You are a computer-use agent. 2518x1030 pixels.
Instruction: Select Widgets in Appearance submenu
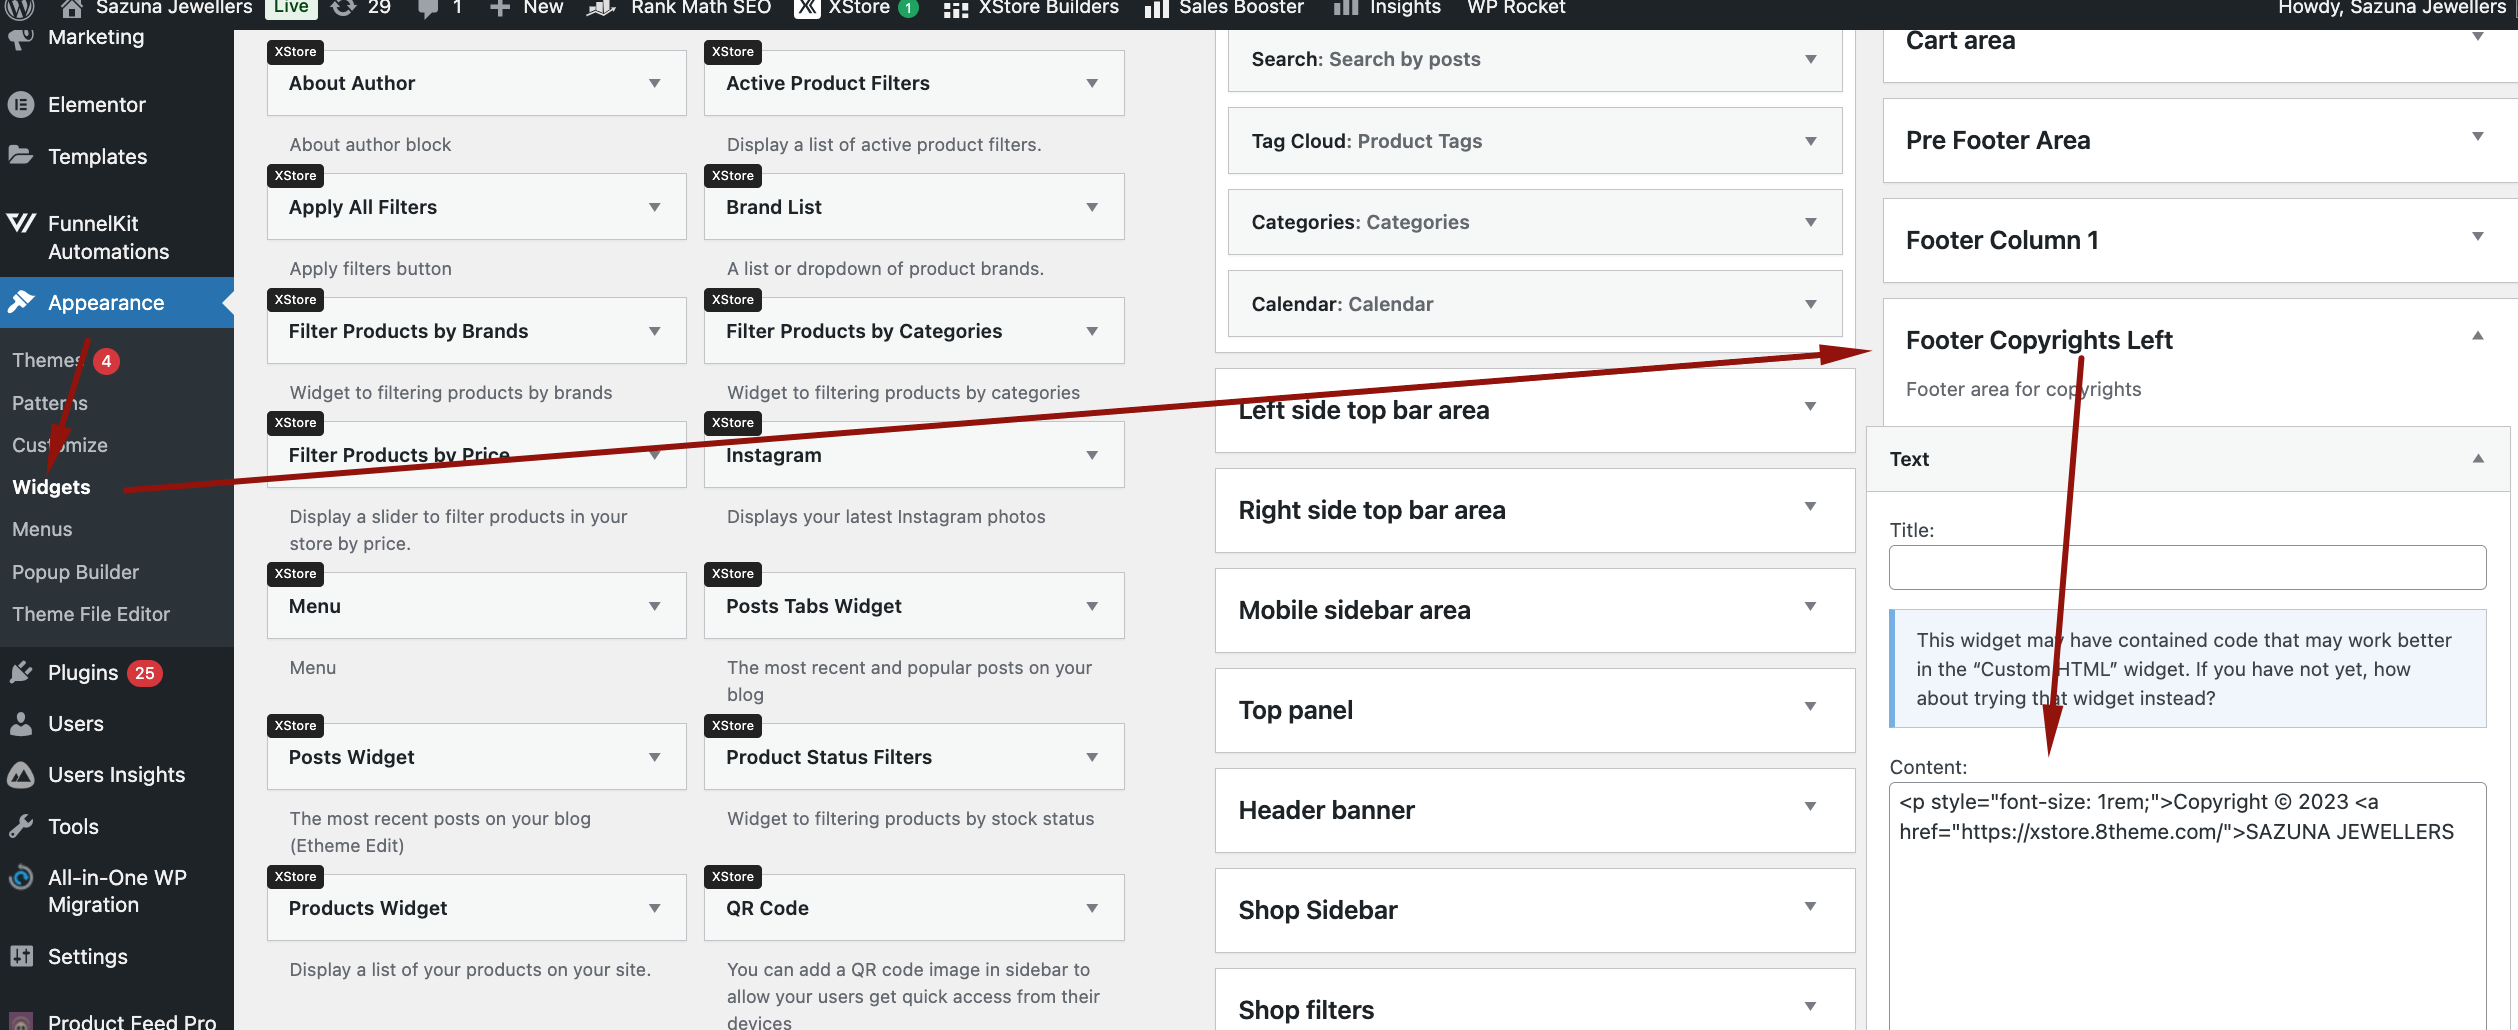click(51, 487)
